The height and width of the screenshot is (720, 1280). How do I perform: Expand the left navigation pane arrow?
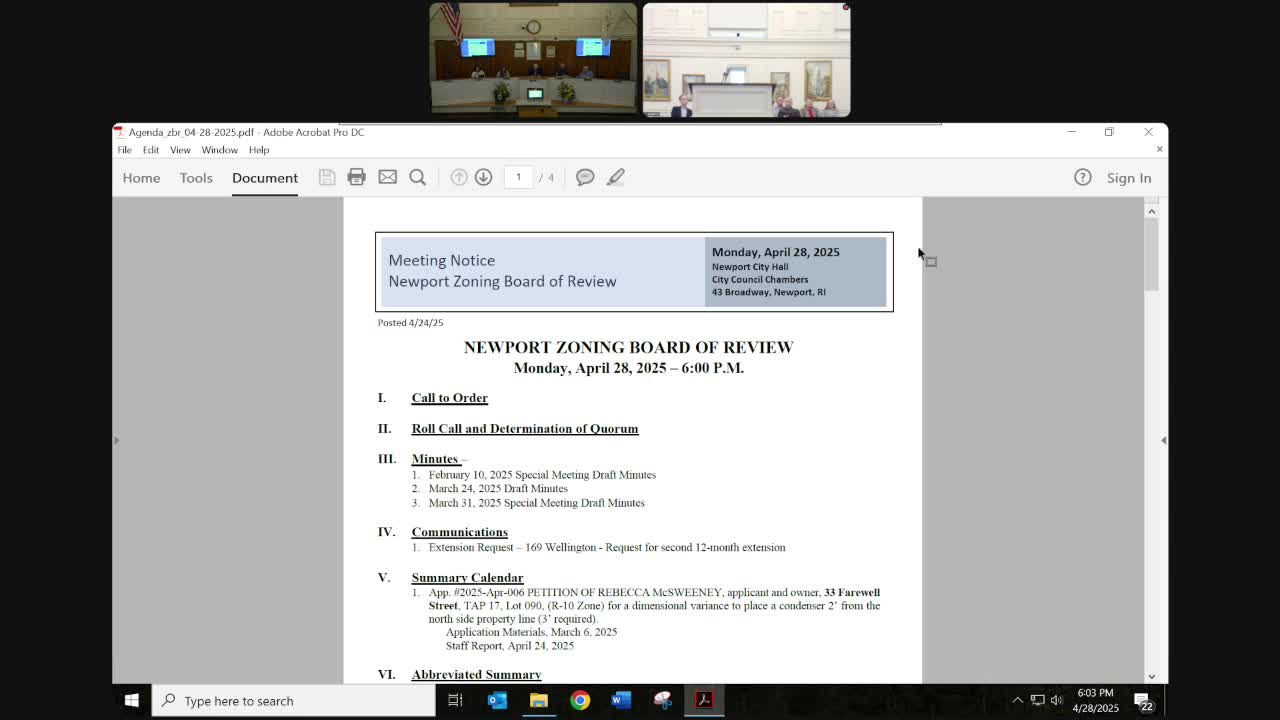(116, 440)
